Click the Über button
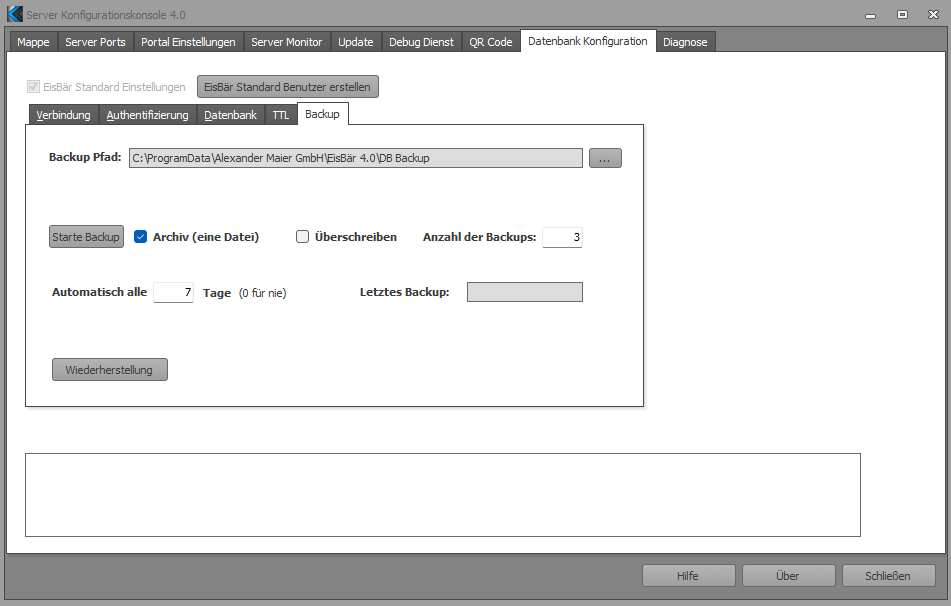The width and height of the screenshot is (951, 606). [788, 576]
